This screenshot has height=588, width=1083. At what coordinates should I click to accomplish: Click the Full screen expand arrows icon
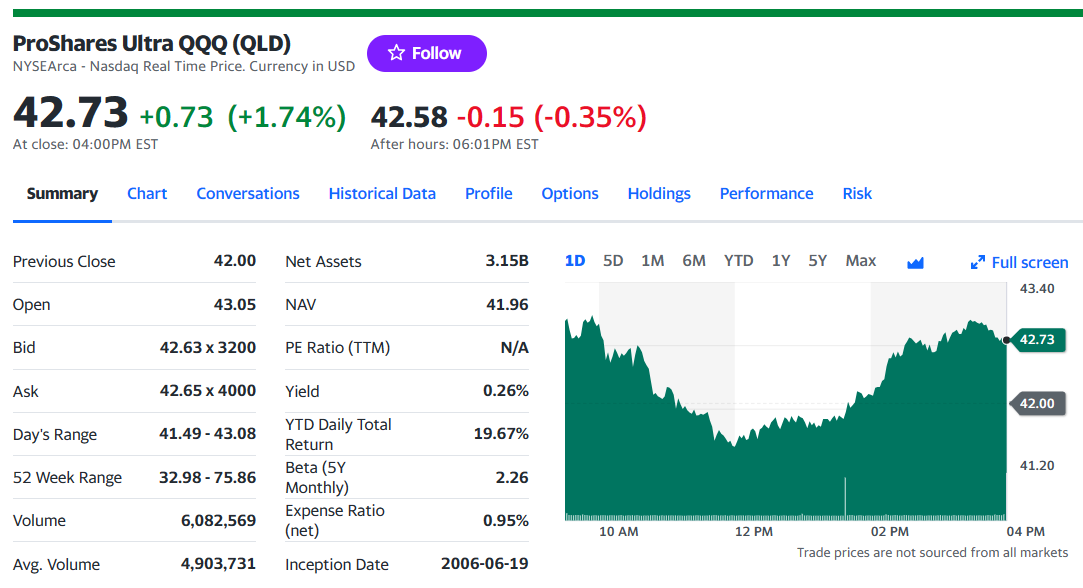(x=977, y=263)
